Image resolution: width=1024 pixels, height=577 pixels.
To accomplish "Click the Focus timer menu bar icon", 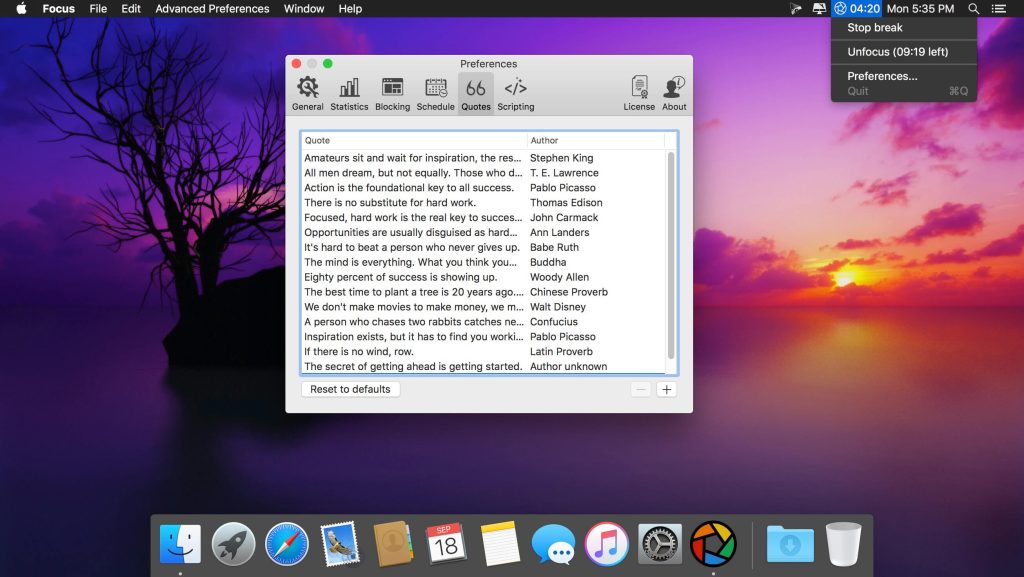I will [857, 9].
